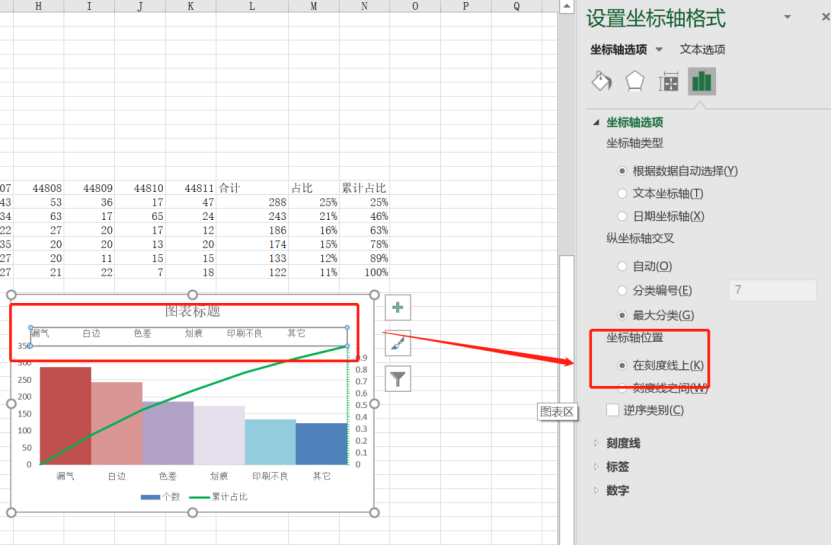Select column L header
The image size is (831, 546).
click(252, 6)
